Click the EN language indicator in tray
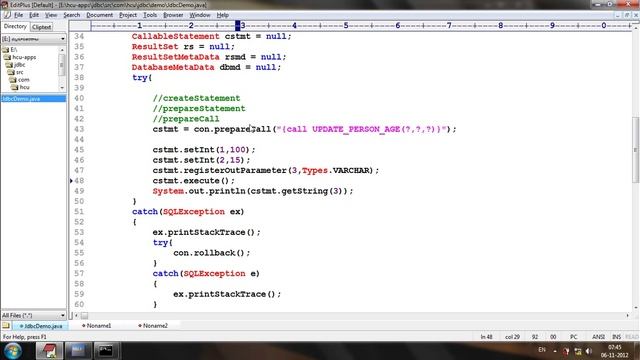This screenshot has width=640, height=360. 542,350
